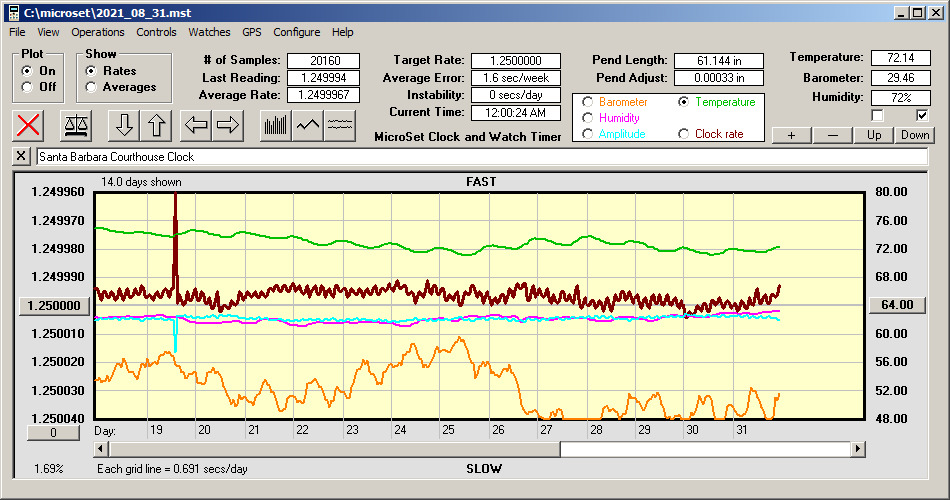Viewport: 950px width, 500px height.
Task: Select the Clock rate radio button
Action: (683, 134)
